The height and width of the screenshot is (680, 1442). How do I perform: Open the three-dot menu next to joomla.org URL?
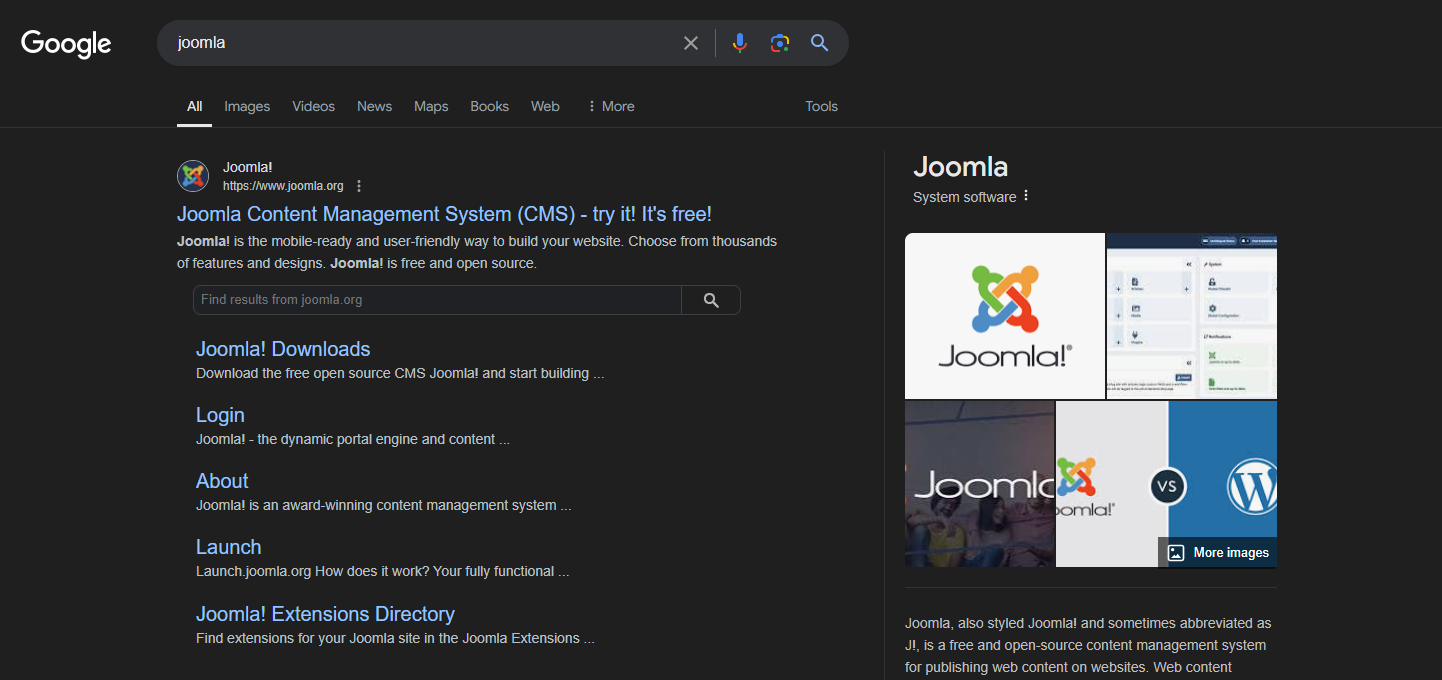click(359, 186)
